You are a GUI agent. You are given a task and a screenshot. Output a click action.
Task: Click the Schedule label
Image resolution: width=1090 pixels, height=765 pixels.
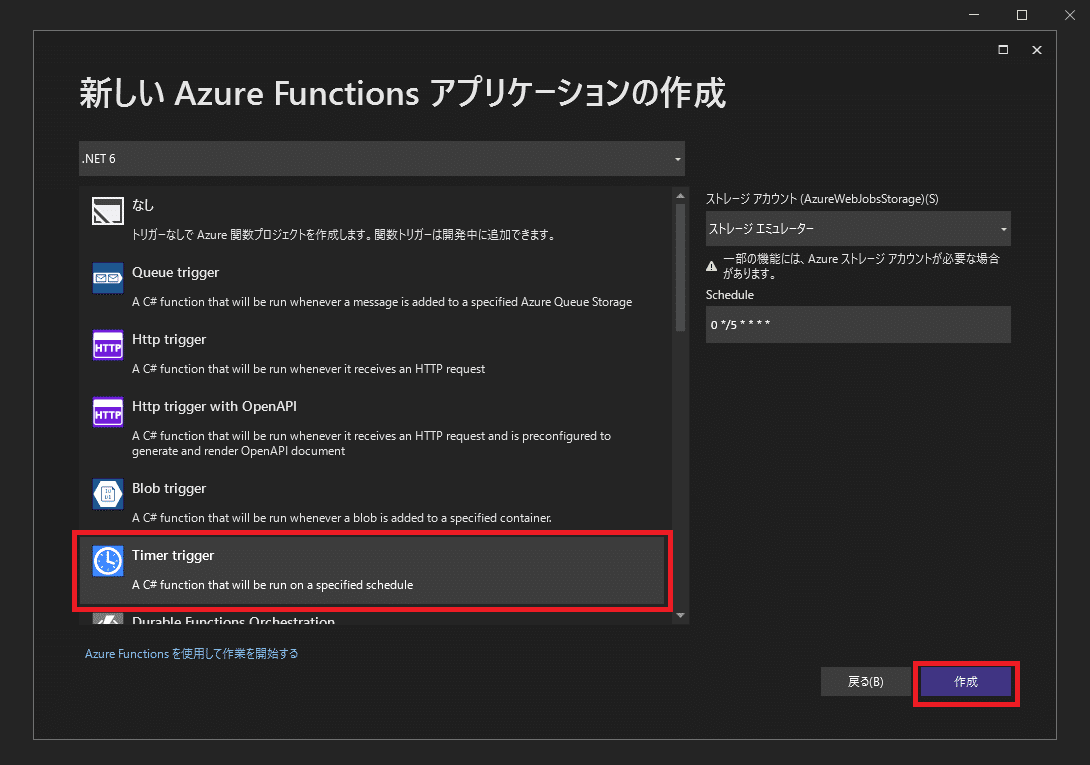(x=729, y=295)
